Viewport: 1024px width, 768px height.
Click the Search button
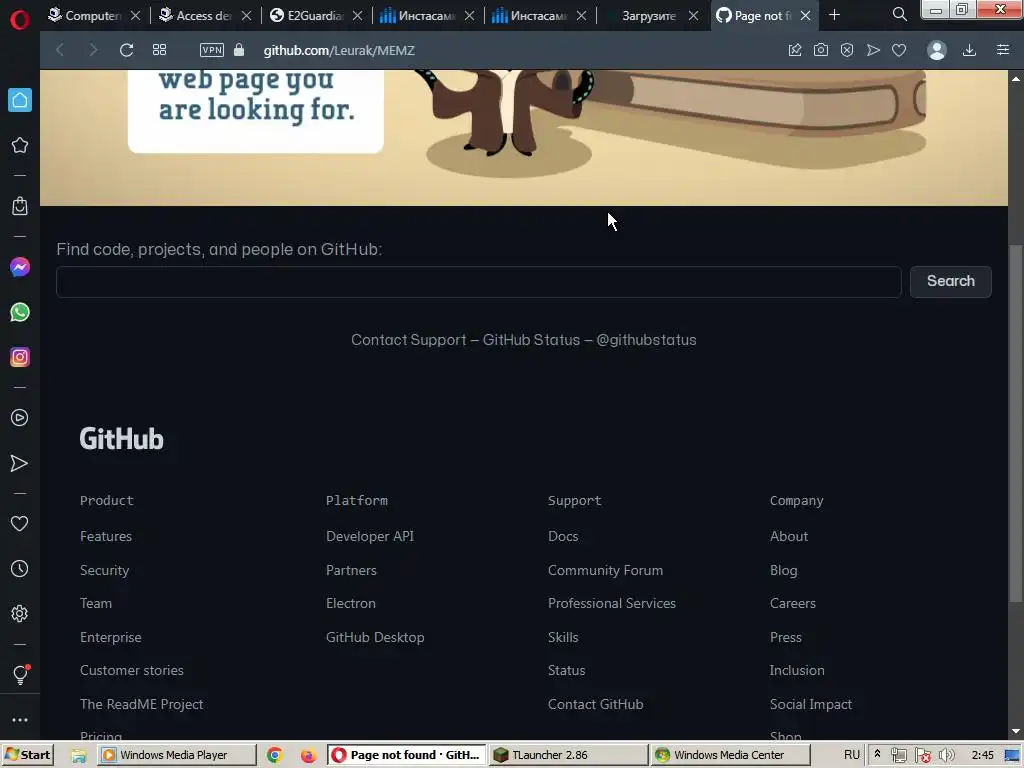coord(951,281)
